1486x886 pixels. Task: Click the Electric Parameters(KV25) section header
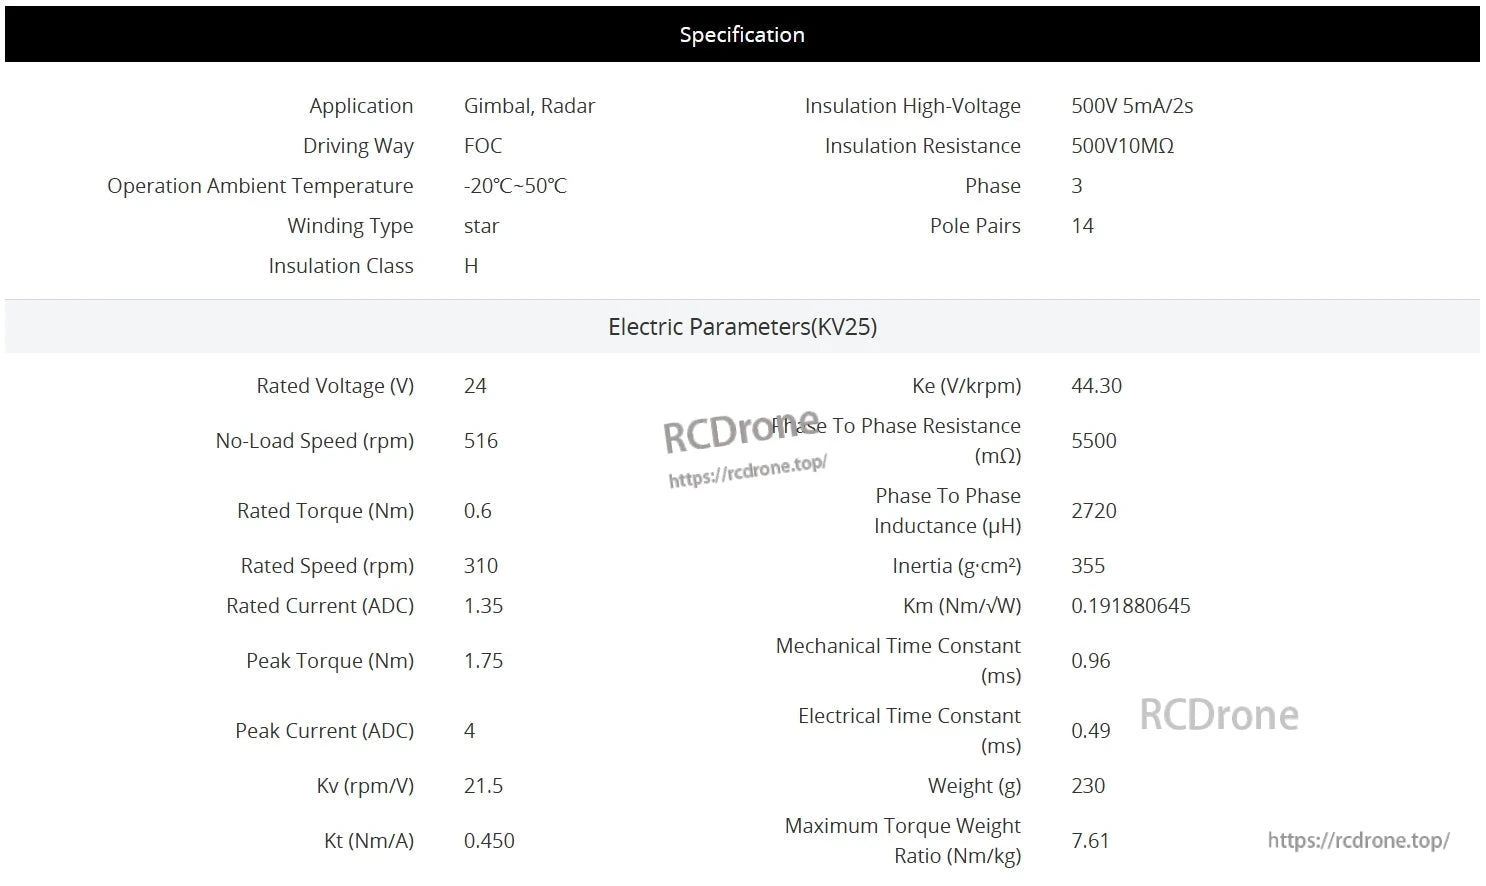pyautogui.click(x=742, y=327)
